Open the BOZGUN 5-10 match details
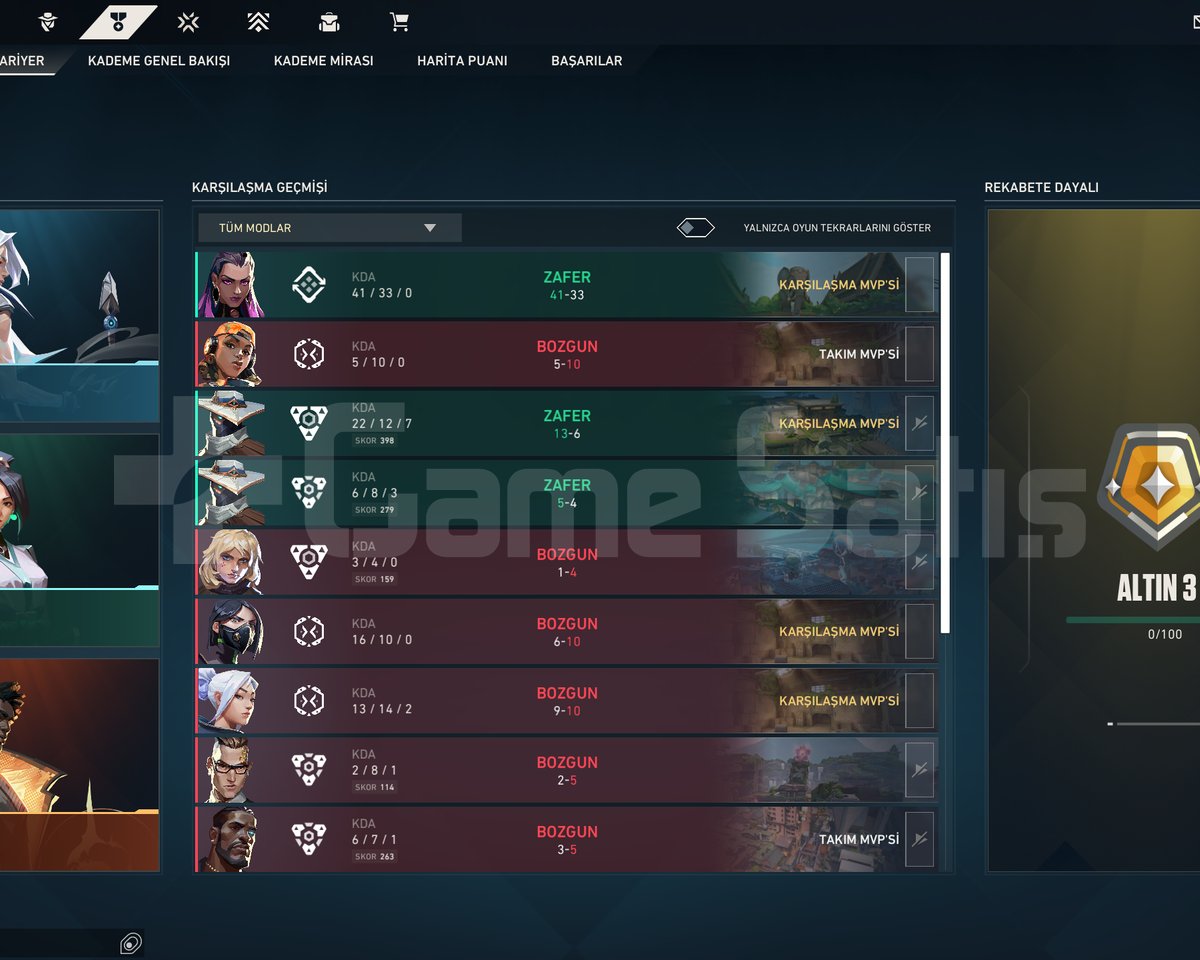Image resolution: width=1200 pixels, height=960 pixels. (567, 354)
